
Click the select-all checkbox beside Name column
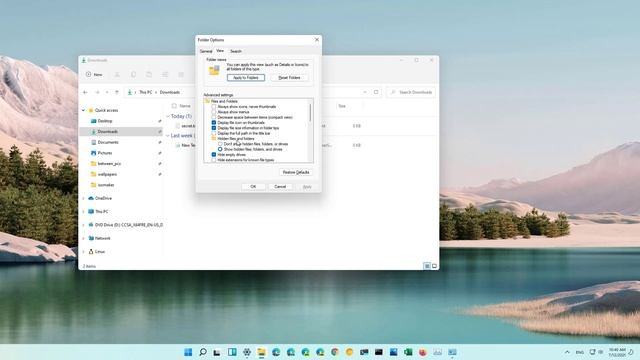click(x=174, y=106)
